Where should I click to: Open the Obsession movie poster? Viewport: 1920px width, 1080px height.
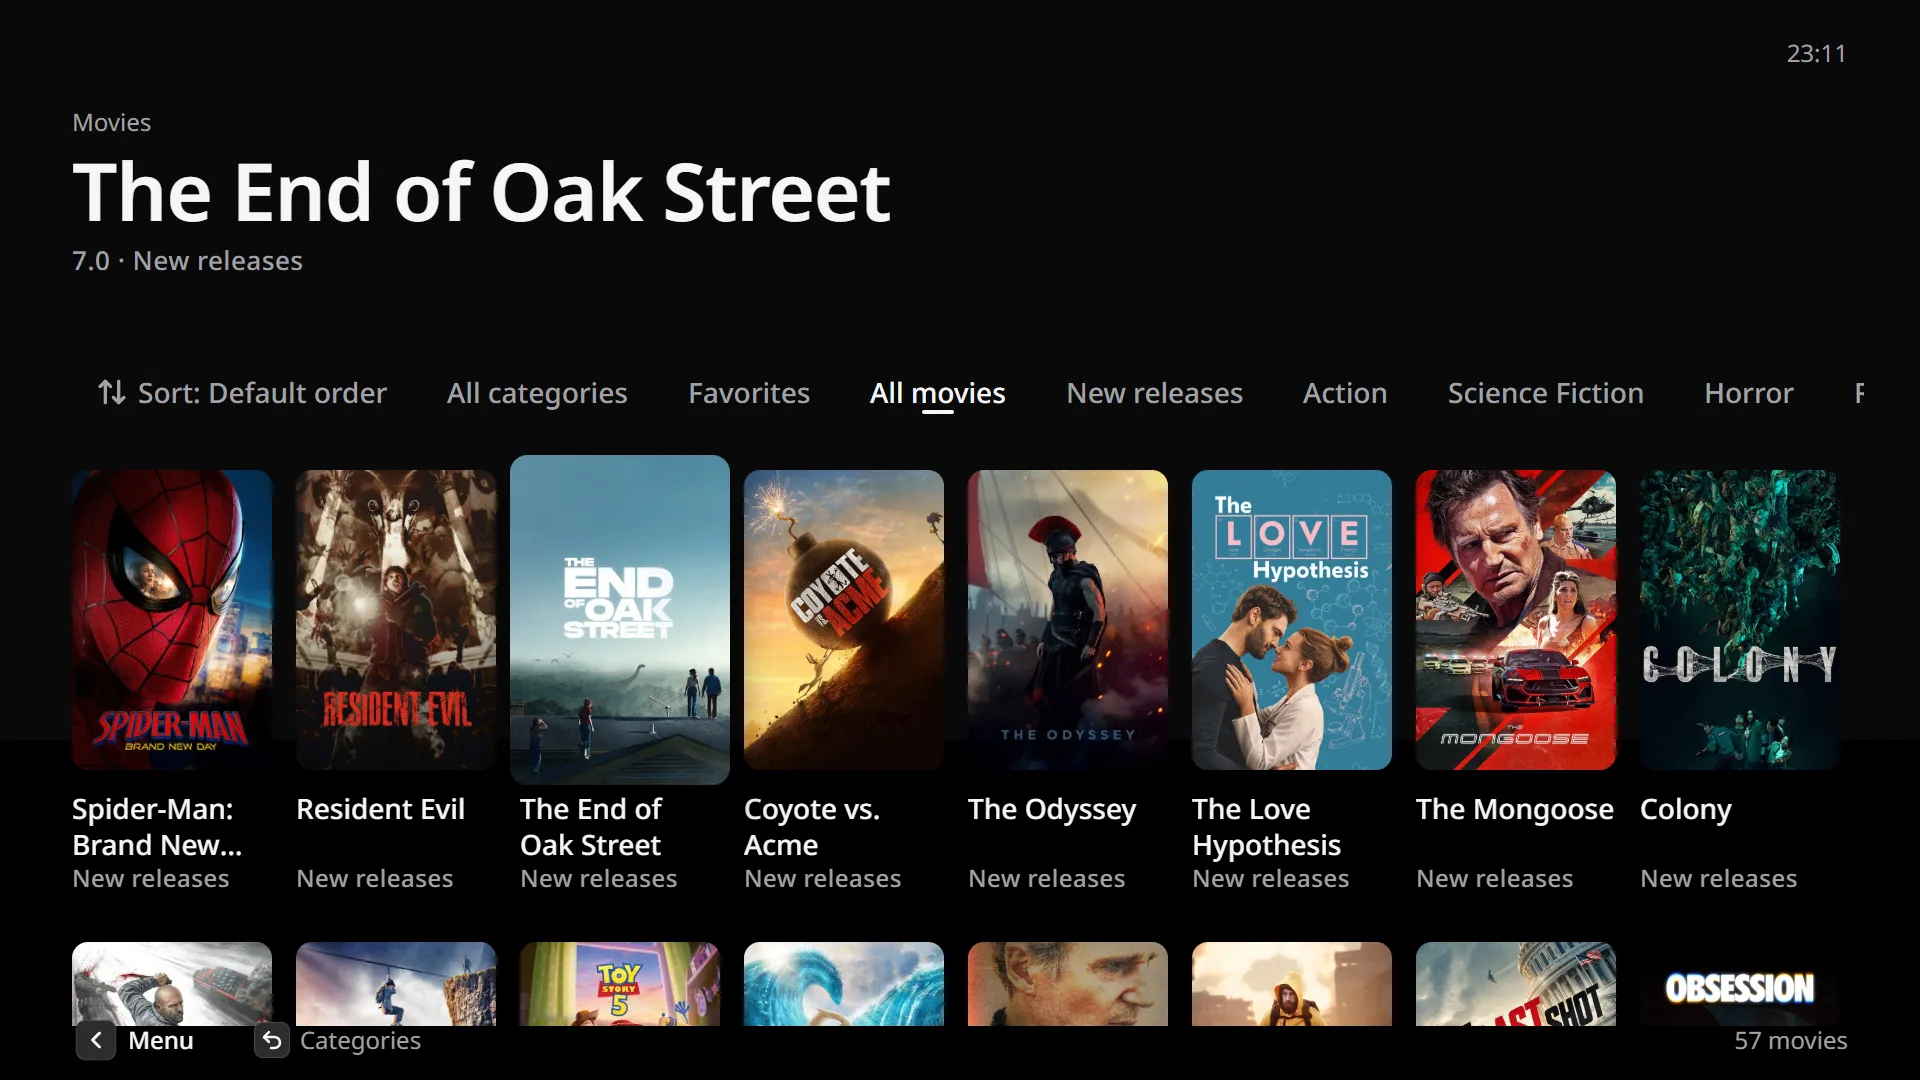coord(1740,984)
